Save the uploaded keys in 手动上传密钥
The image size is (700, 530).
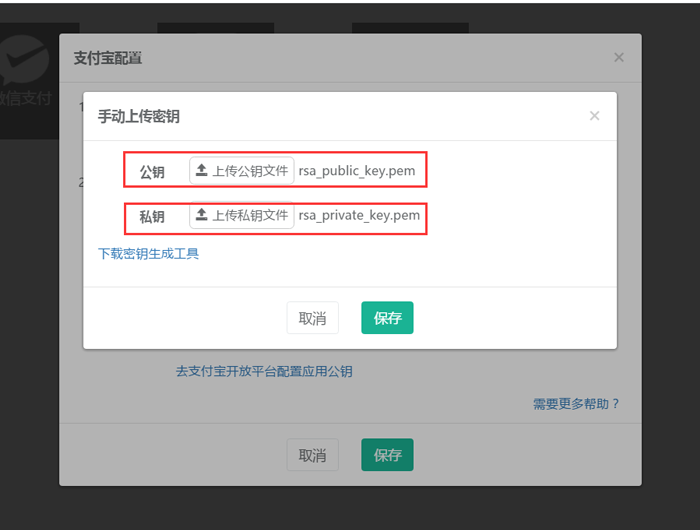[387, 318]
